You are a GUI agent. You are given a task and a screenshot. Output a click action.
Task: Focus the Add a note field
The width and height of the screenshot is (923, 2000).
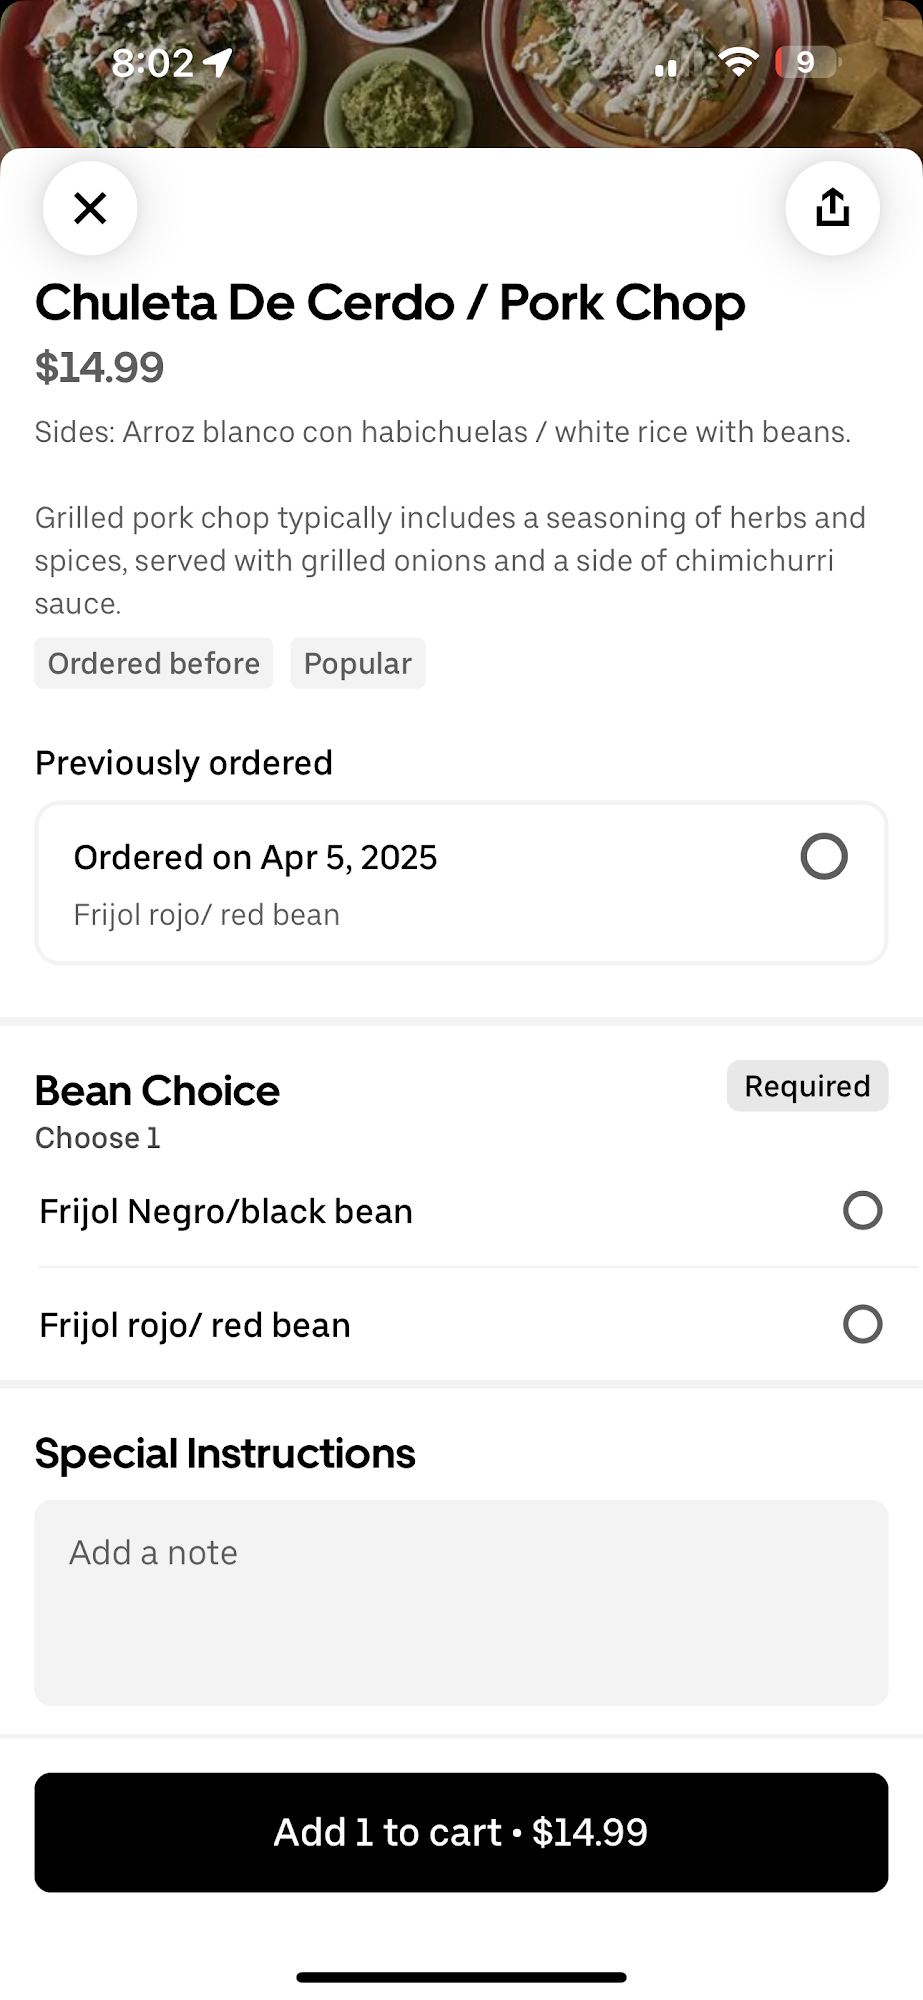[x=461, y=1602]
